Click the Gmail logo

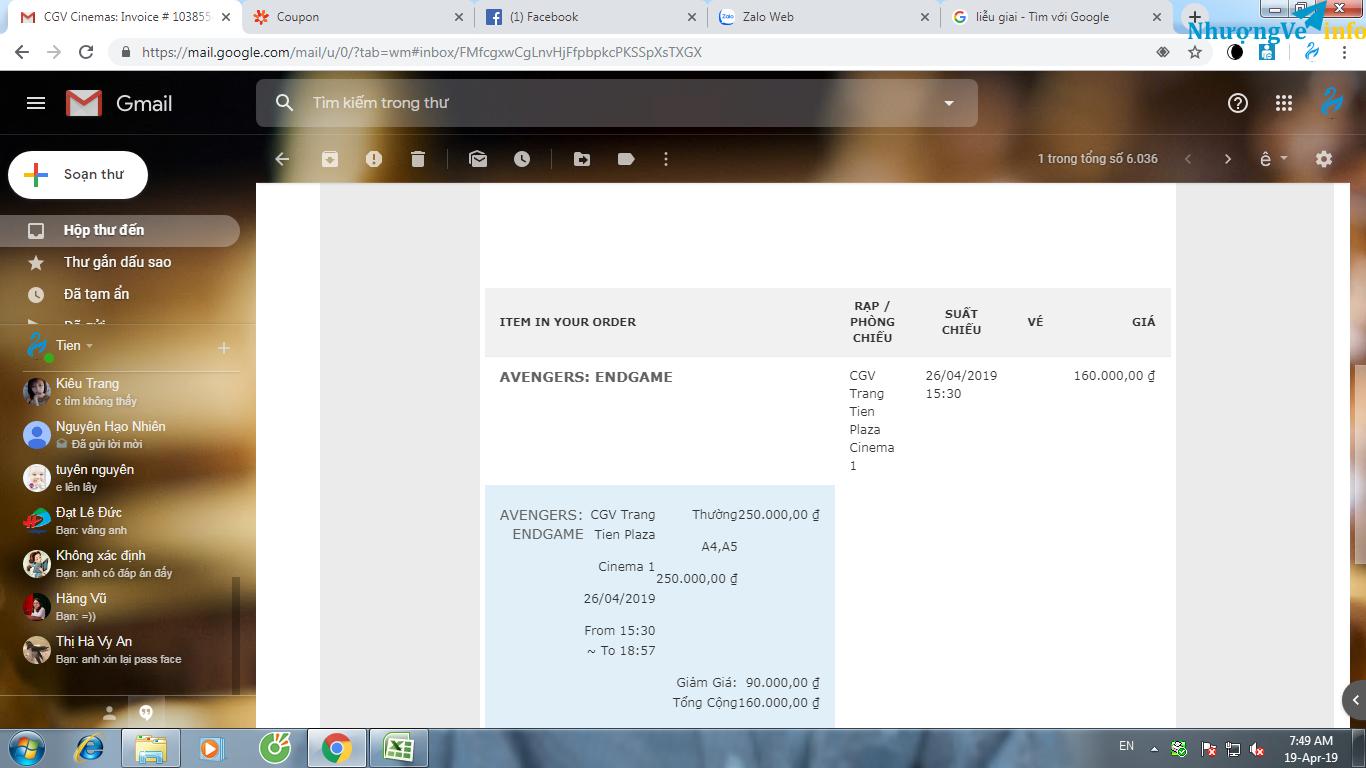click(x=119, y=103)
